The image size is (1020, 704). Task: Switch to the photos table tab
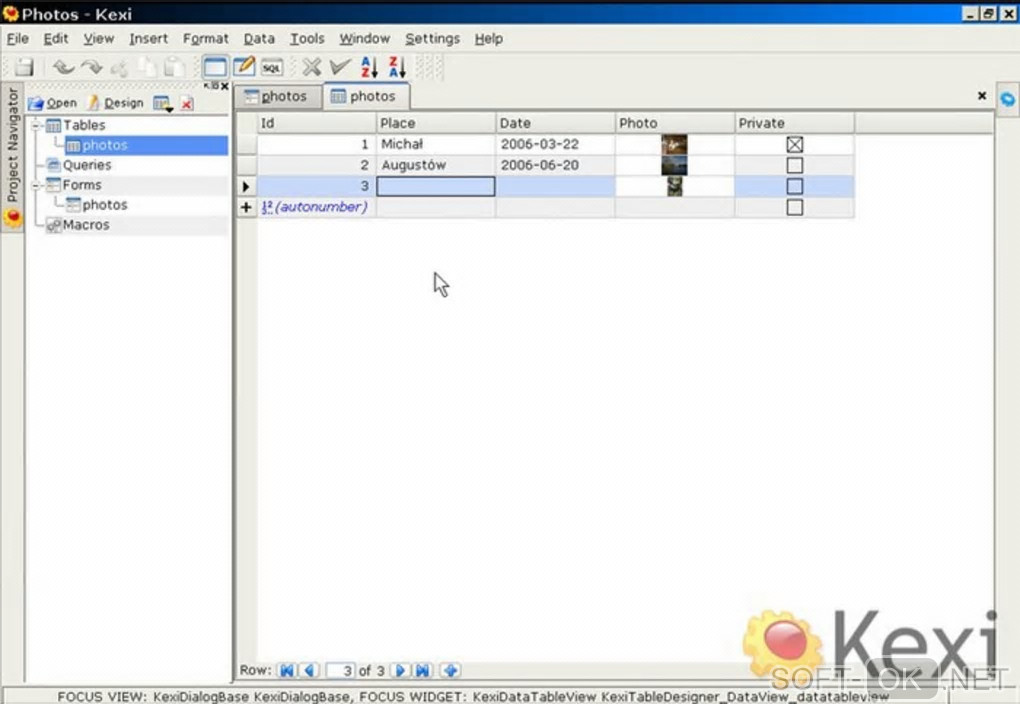[367, 96]
